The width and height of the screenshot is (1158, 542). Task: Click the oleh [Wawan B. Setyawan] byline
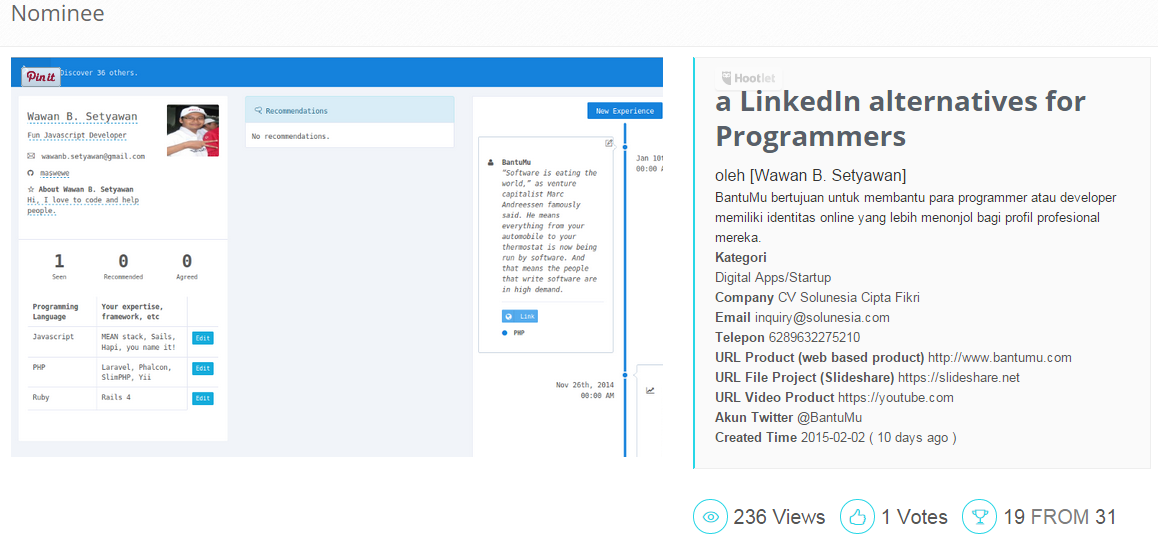click(810, 176)
